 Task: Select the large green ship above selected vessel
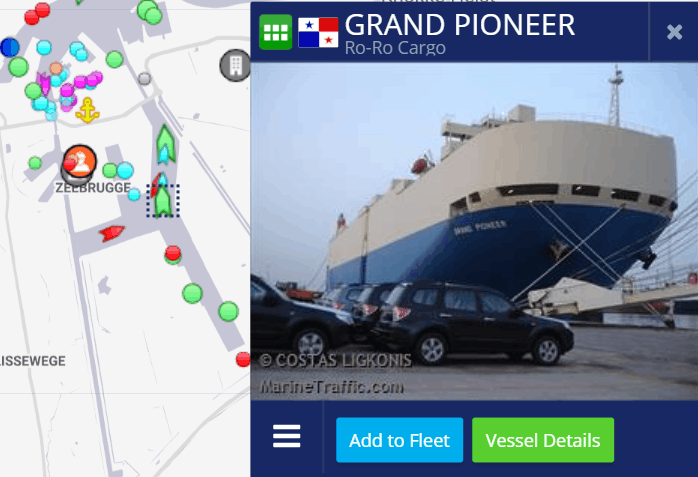pos(166,143)
